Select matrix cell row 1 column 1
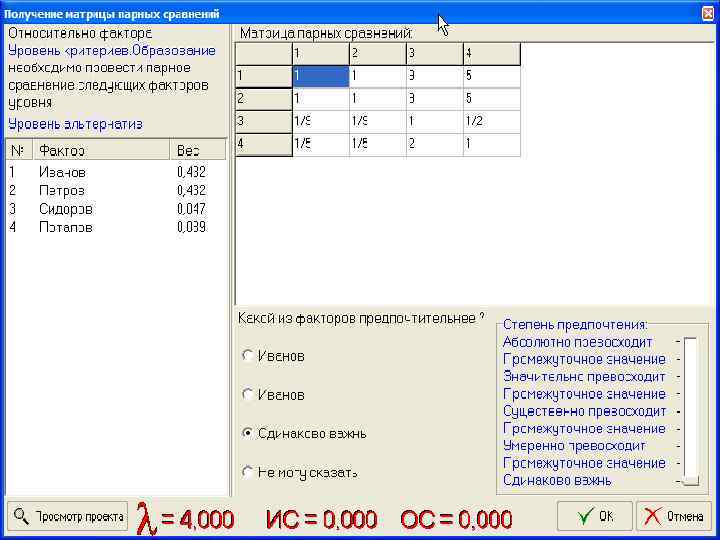This screenshot has height=540, width=720. pyautogui.click(x=321, y=76)
